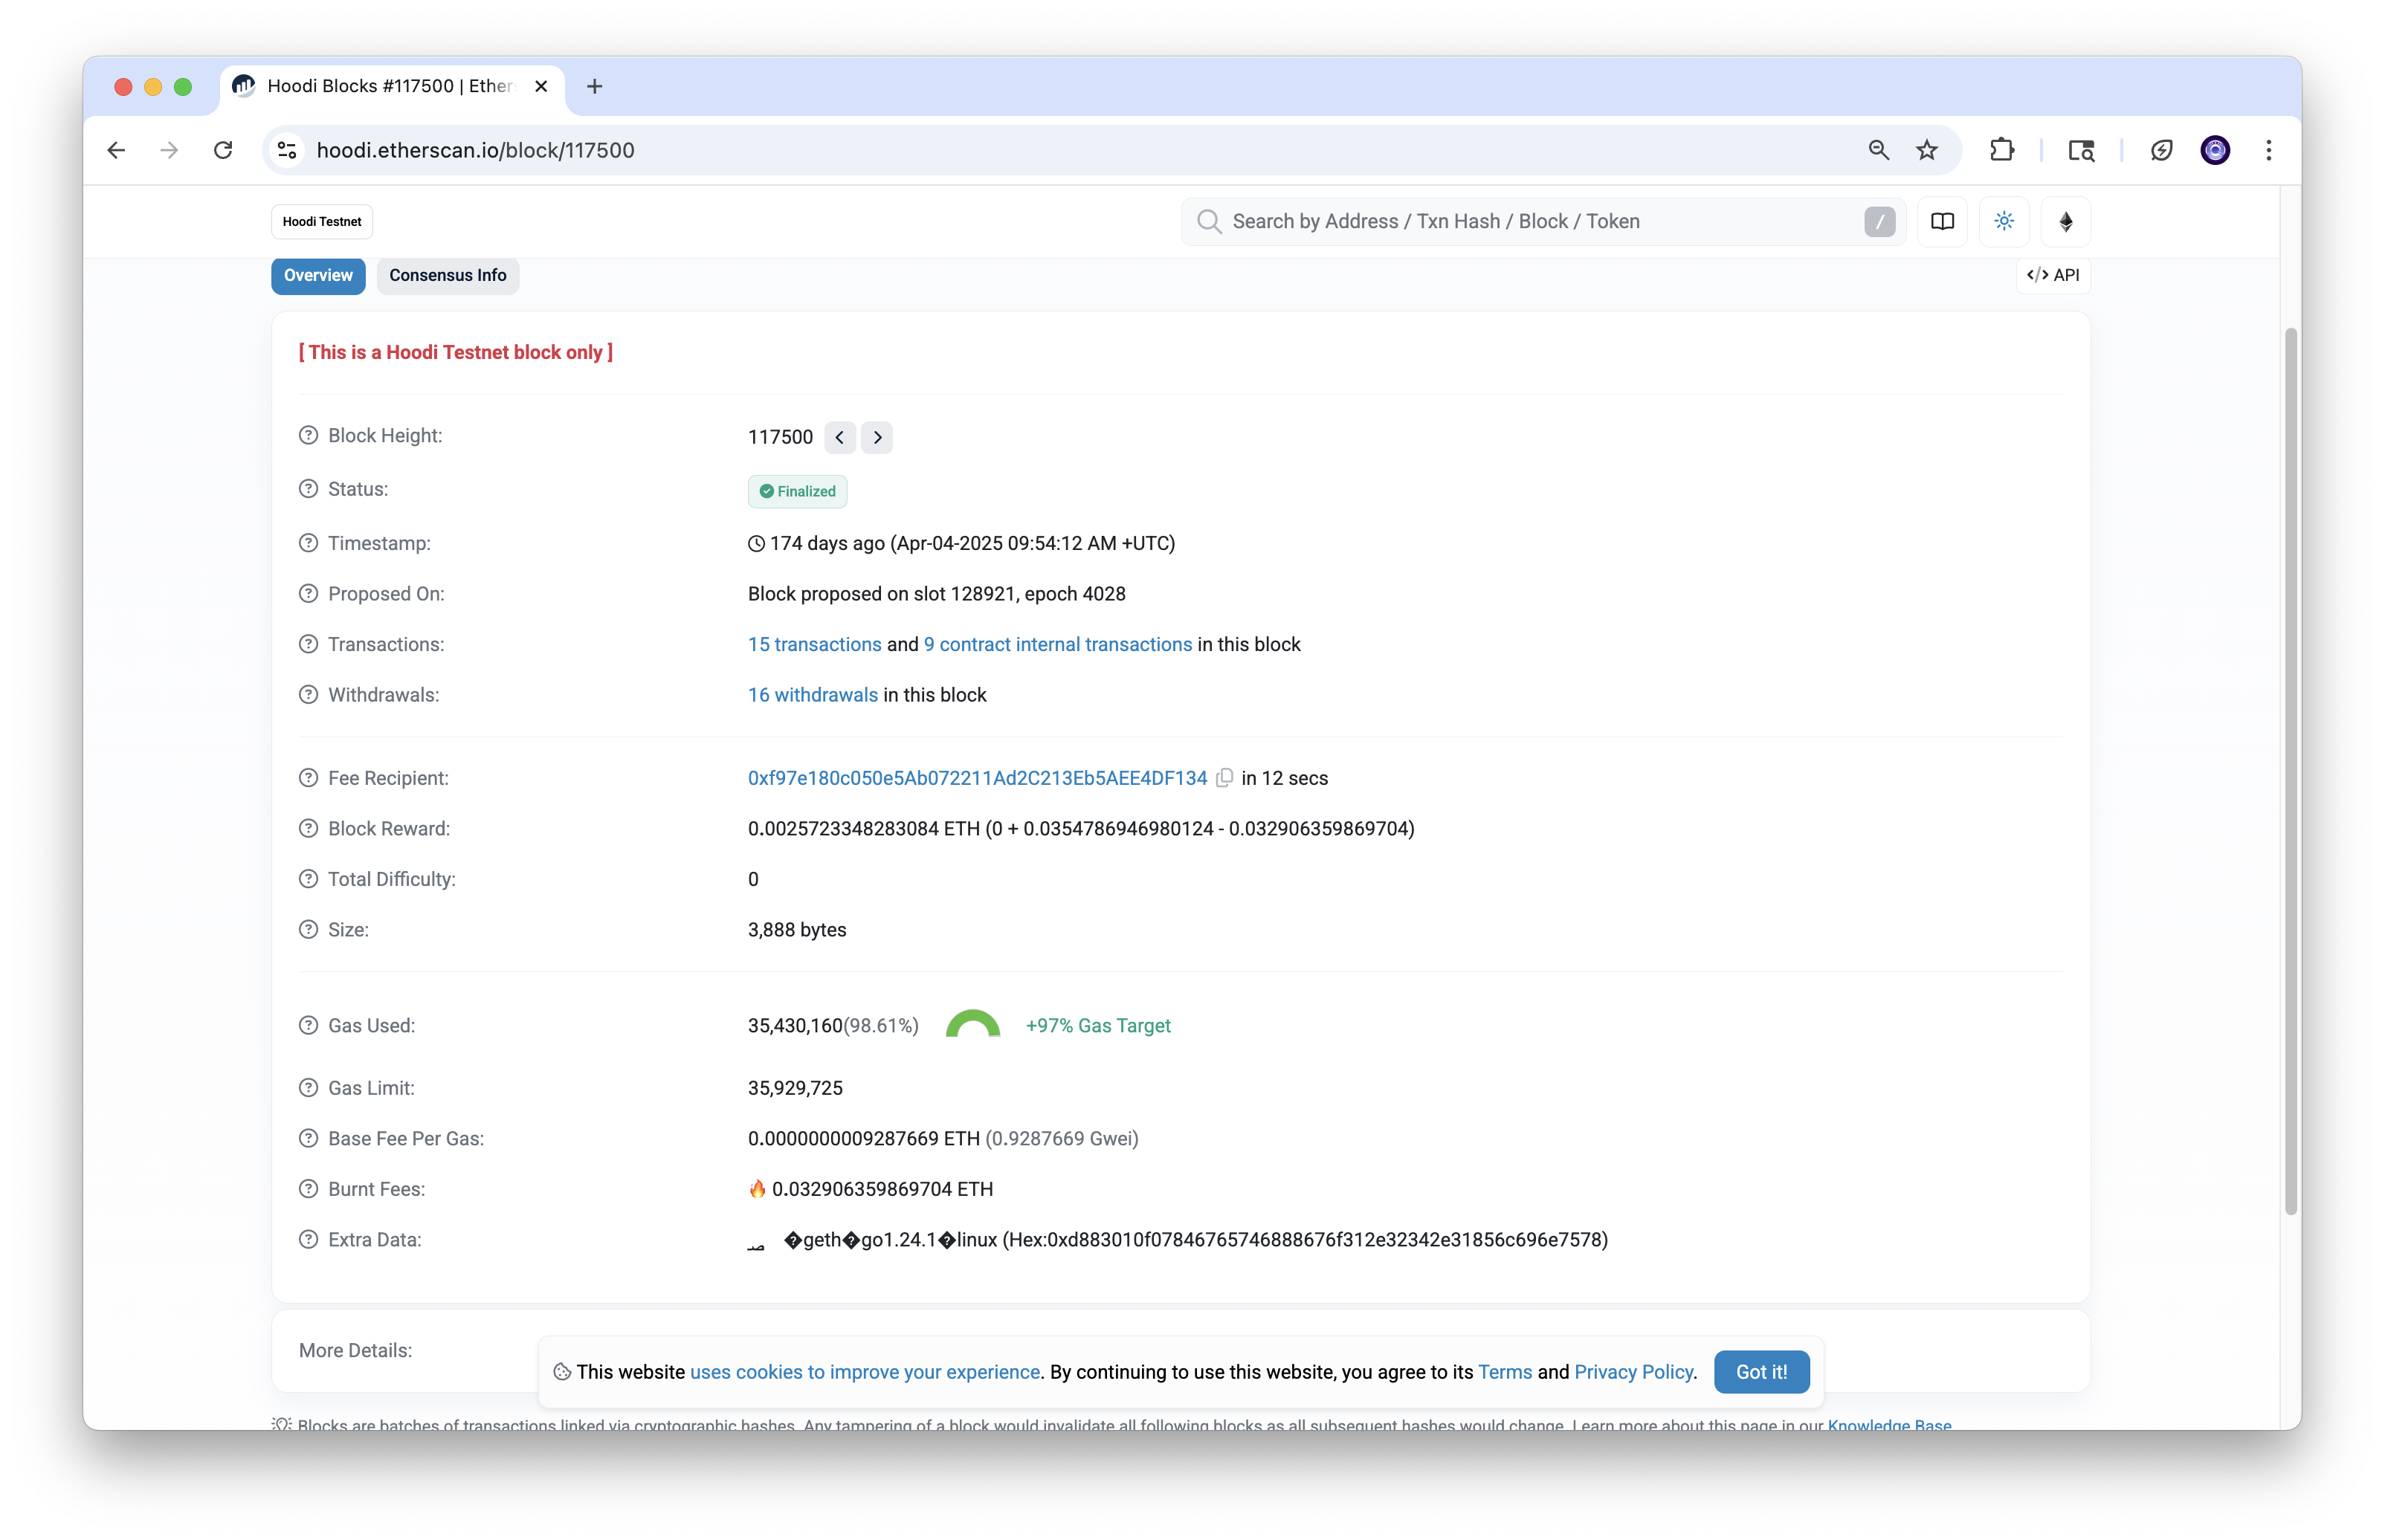The height and width of the screenshot is (1540, 2385).
Task: Click the Ethereum gas icon in the header
Action: click(2066, 221)
